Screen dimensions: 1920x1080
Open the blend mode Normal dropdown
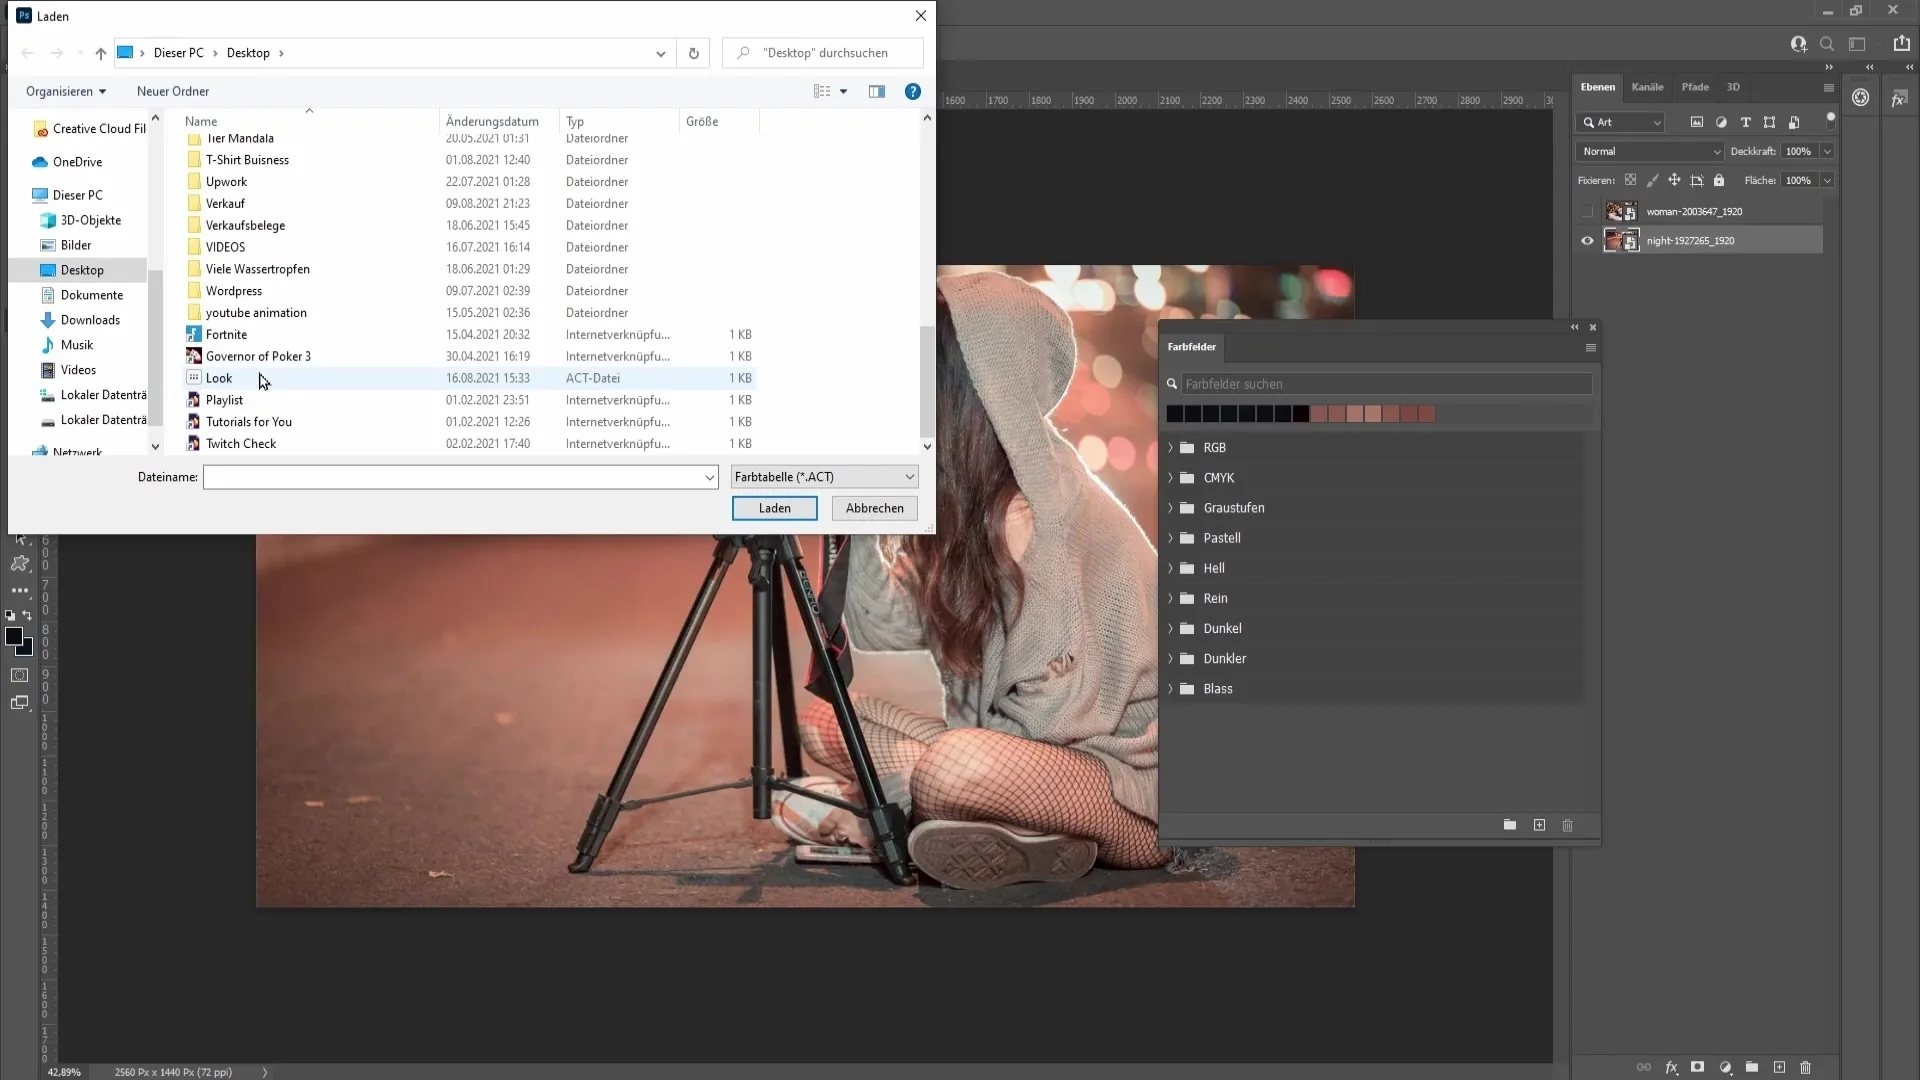1650,151
